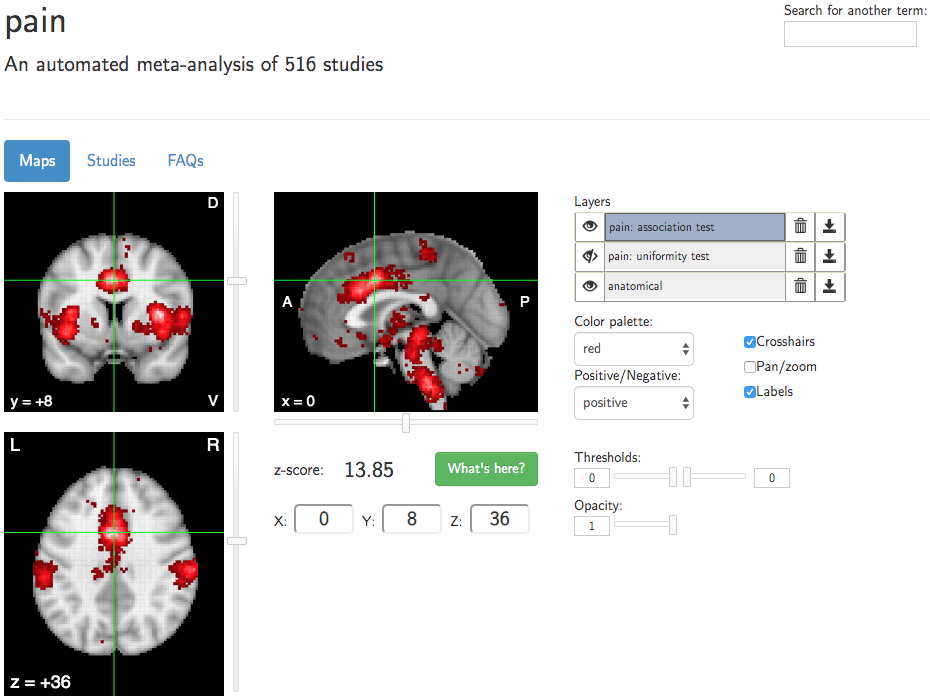This screenshot has height=700, width=930.
Task: Click the axial brain view at z = +36
Action: click(x=114, y=564)
